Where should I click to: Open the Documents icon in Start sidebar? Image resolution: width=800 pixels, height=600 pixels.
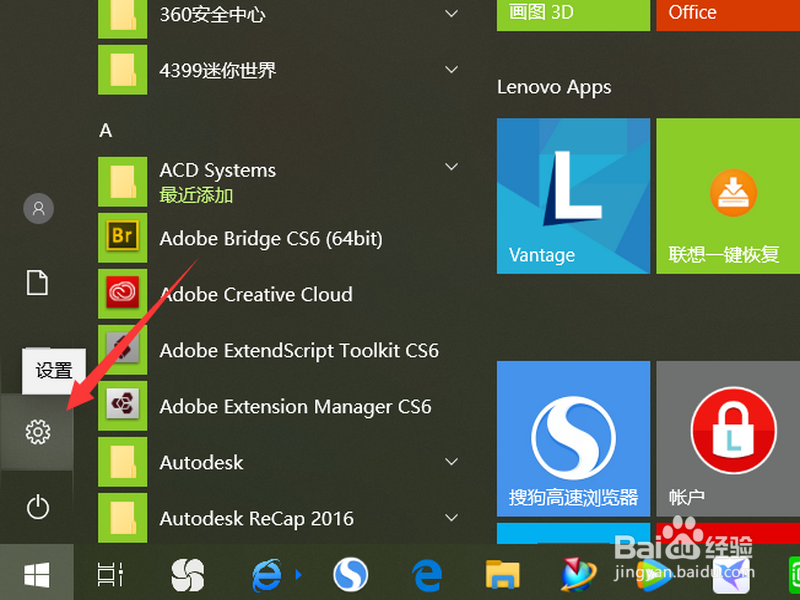pos(37,283)
